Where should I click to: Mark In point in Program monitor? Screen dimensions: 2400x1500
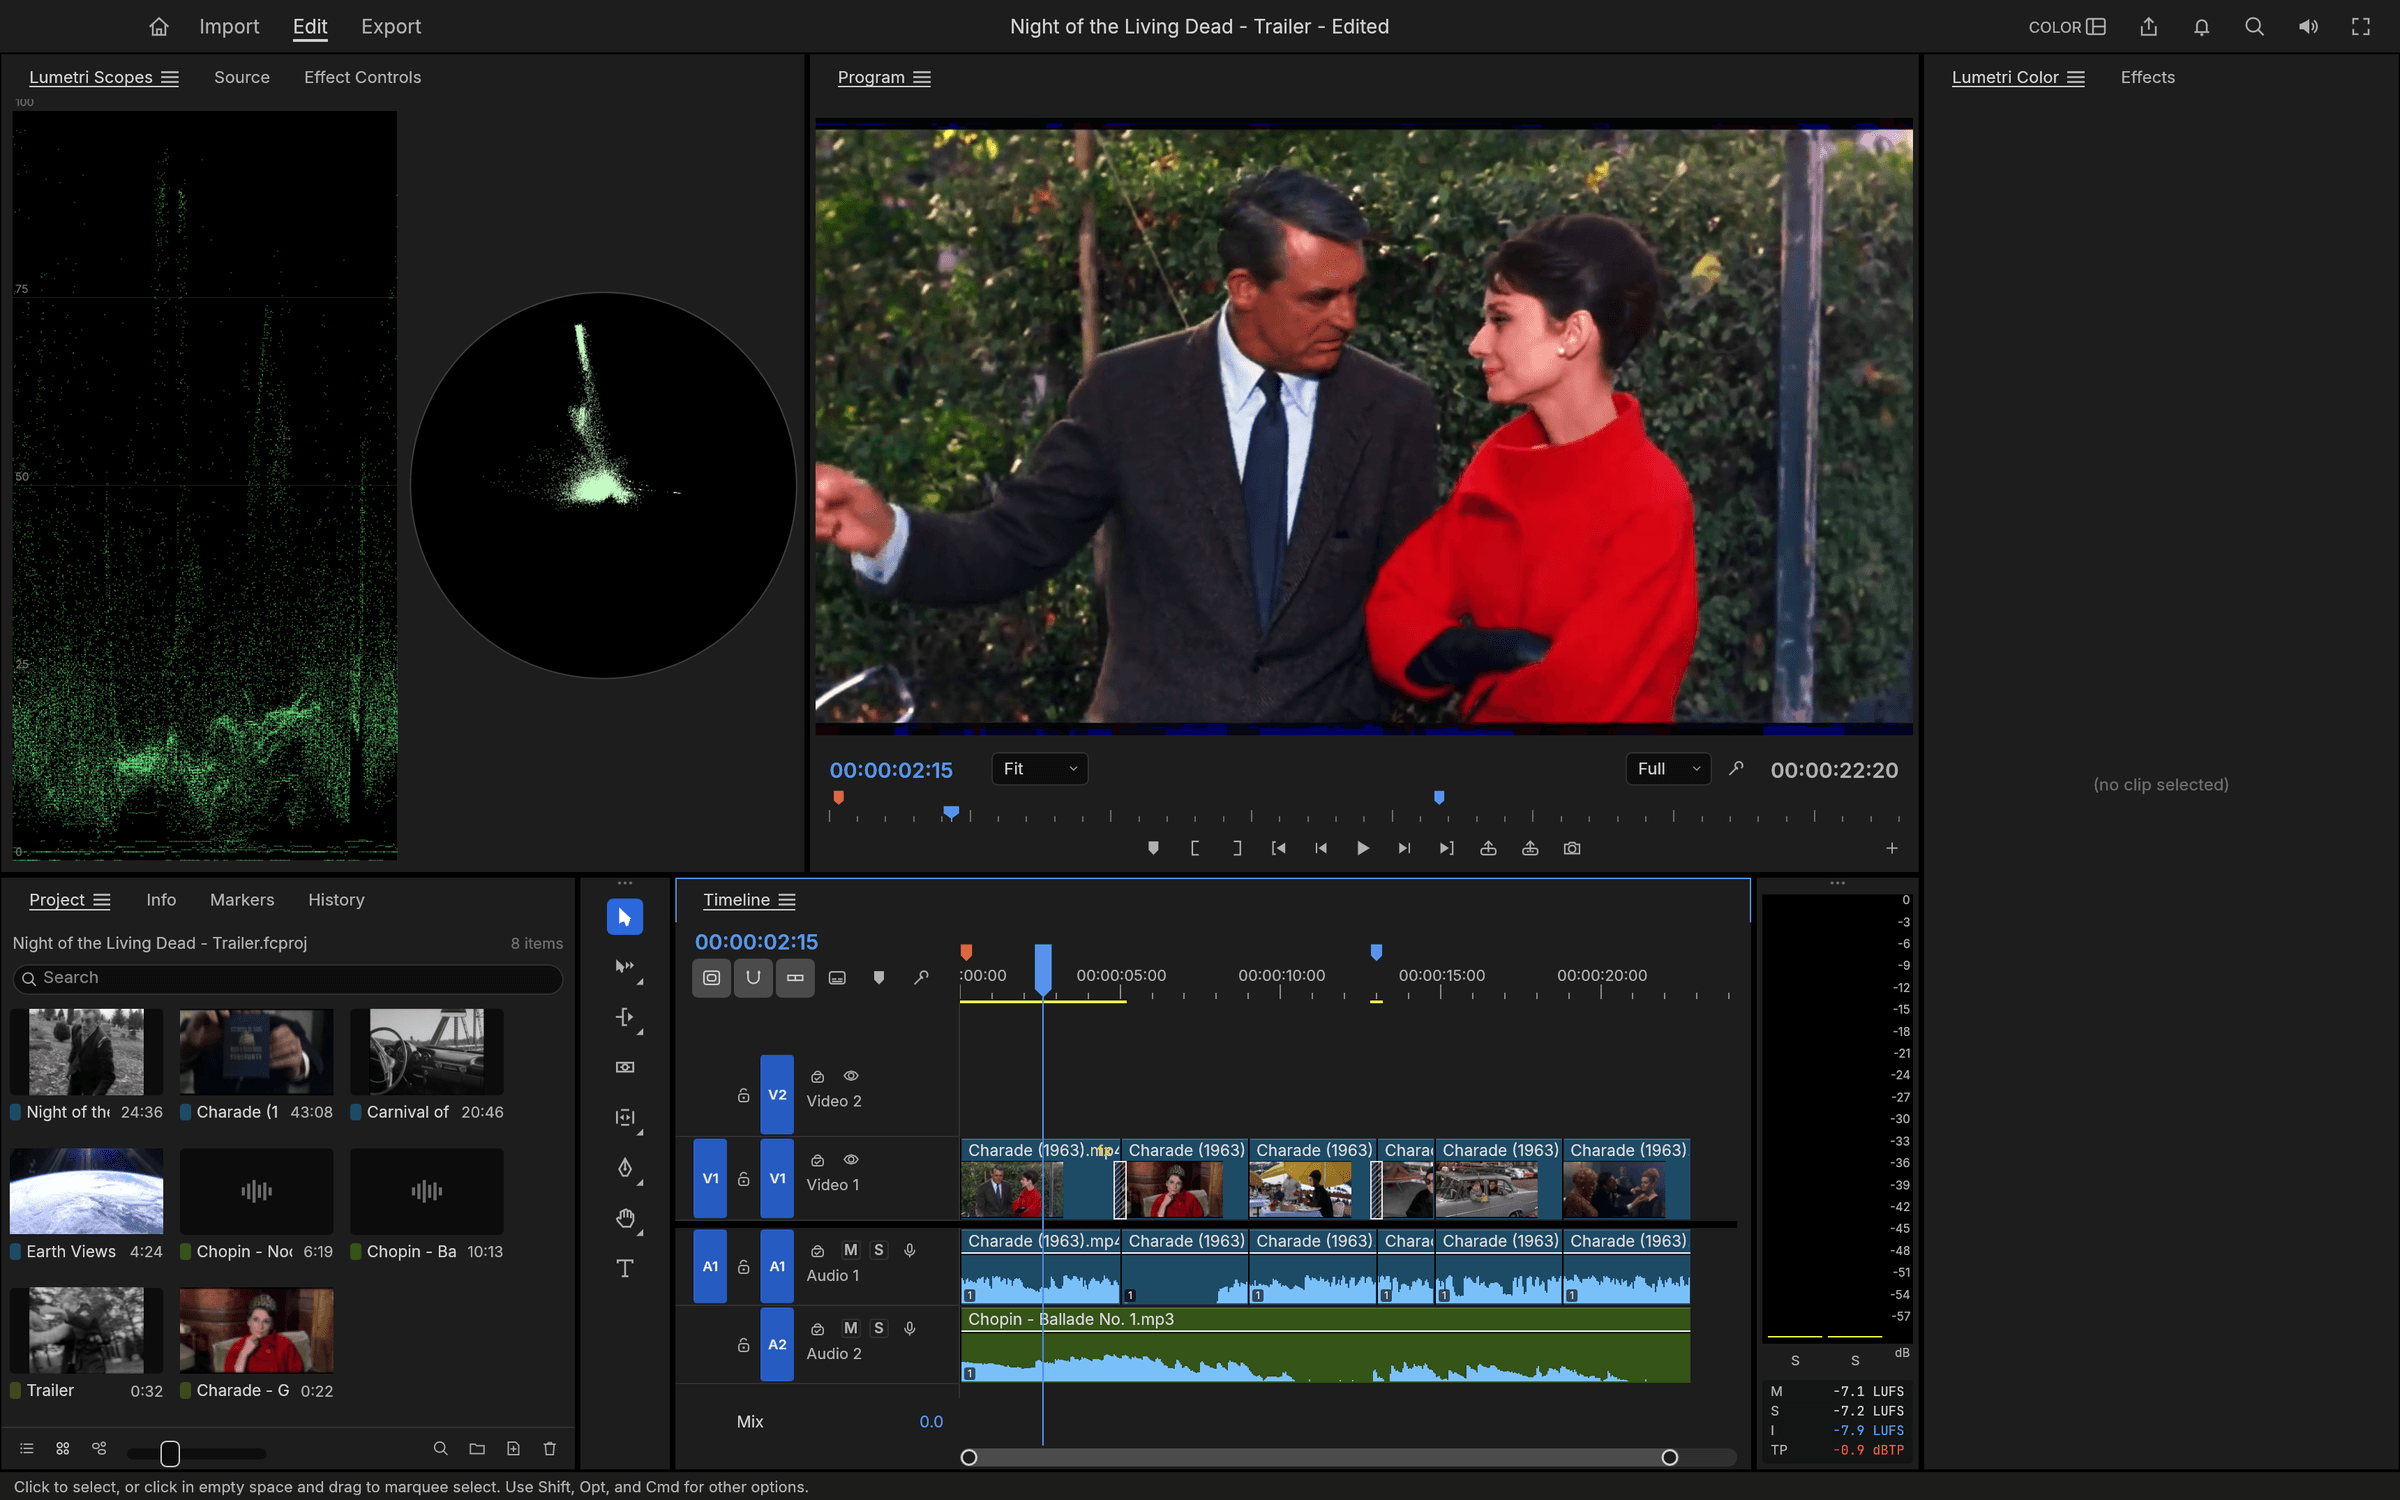click(1195, 848)
